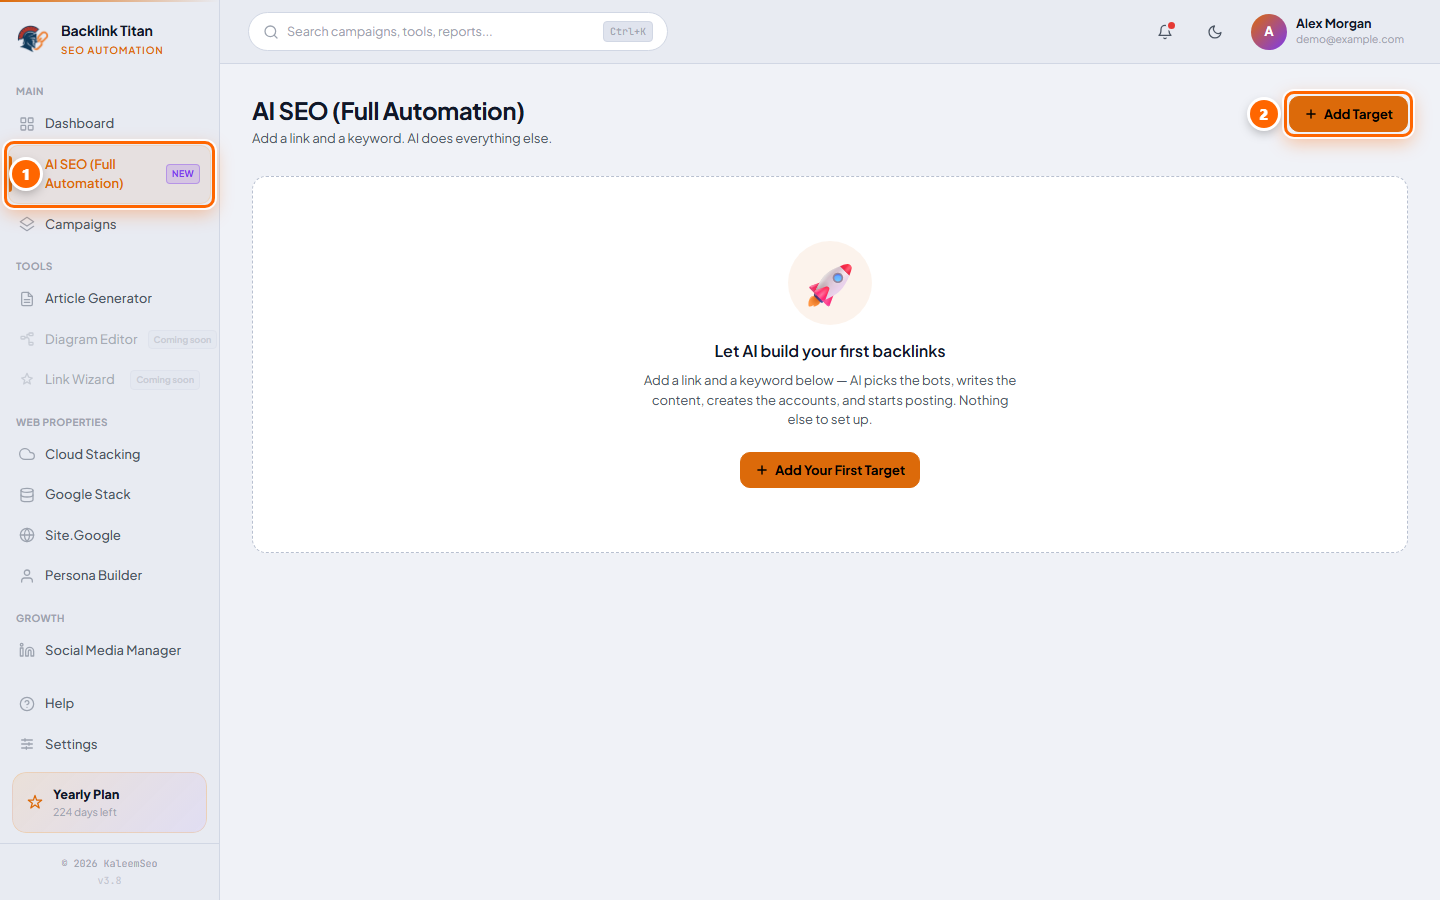
Task: Go to Dashboard in sidebar
Action: [79, 124]
